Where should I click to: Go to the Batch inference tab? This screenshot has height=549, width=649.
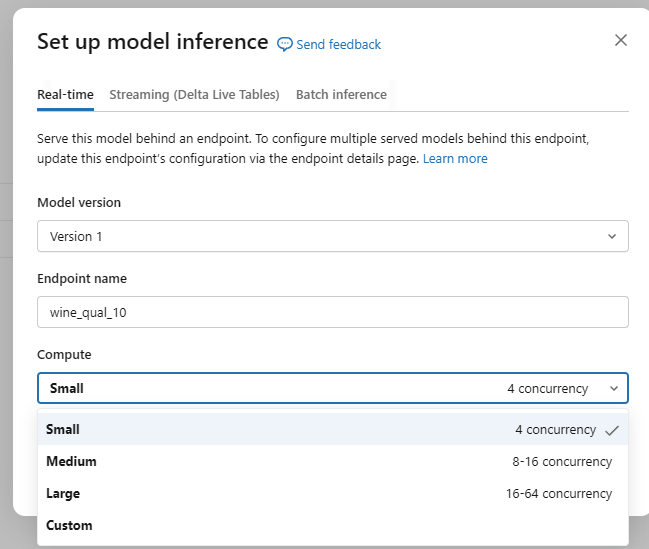click(x=341, y=95)
